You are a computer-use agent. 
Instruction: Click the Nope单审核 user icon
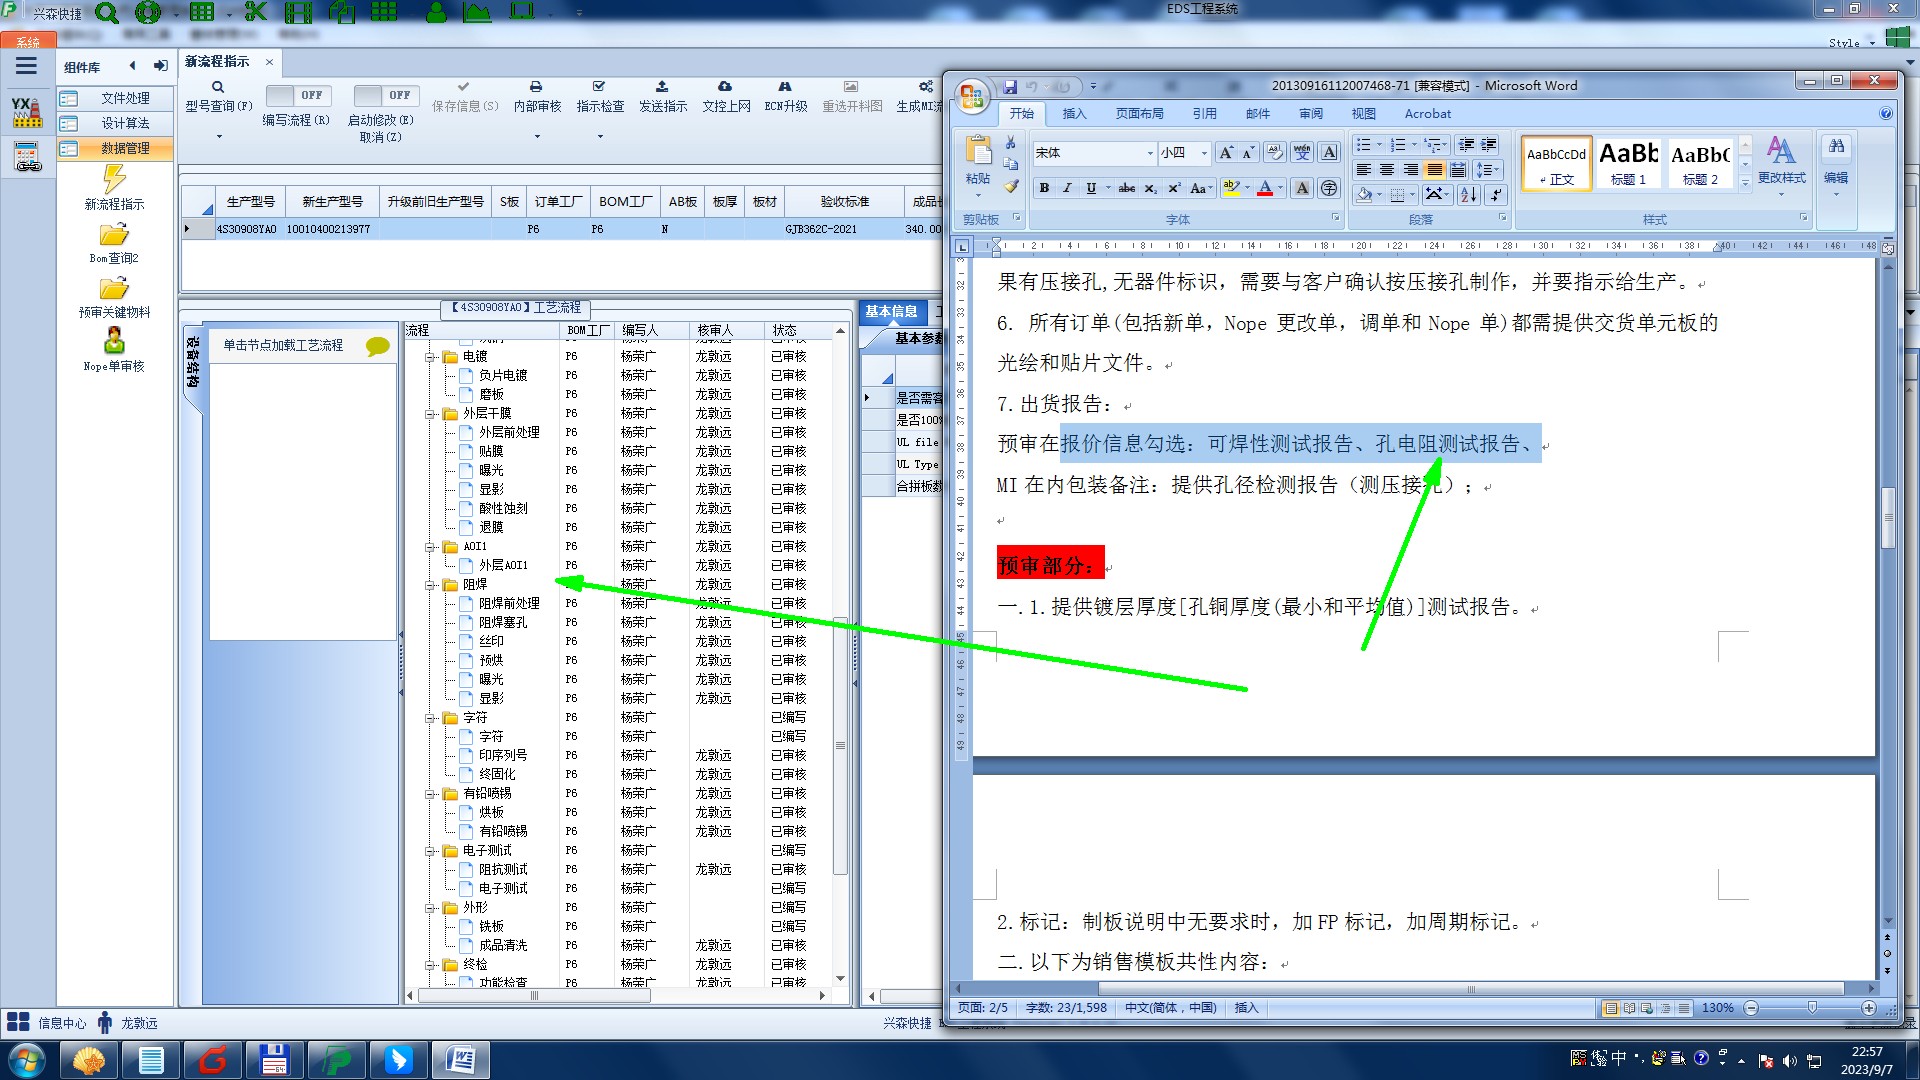(114, 341)
